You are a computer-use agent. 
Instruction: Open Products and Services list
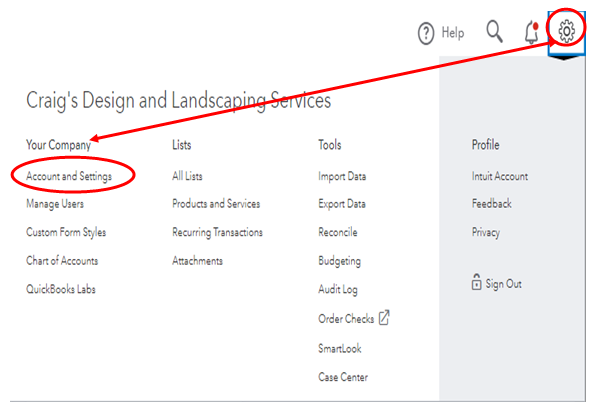(216, 204)
